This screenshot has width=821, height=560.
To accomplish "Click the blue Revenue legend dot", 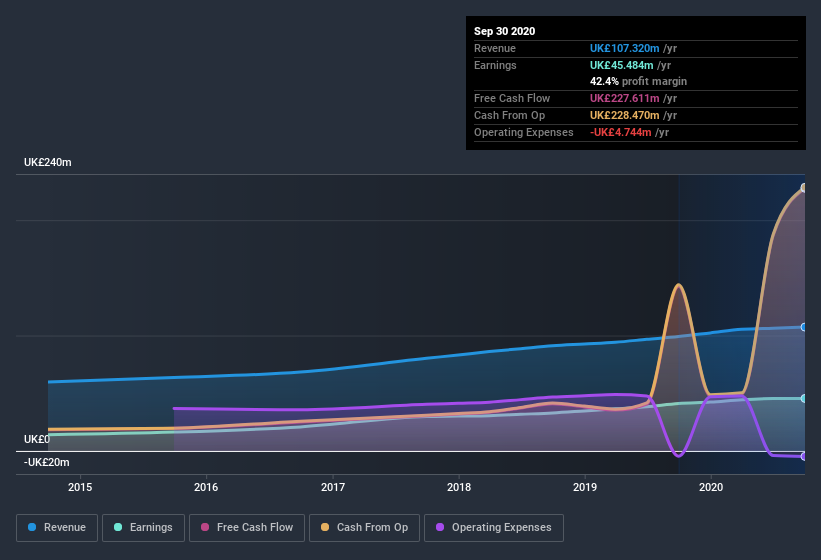I will coord(32,527).
